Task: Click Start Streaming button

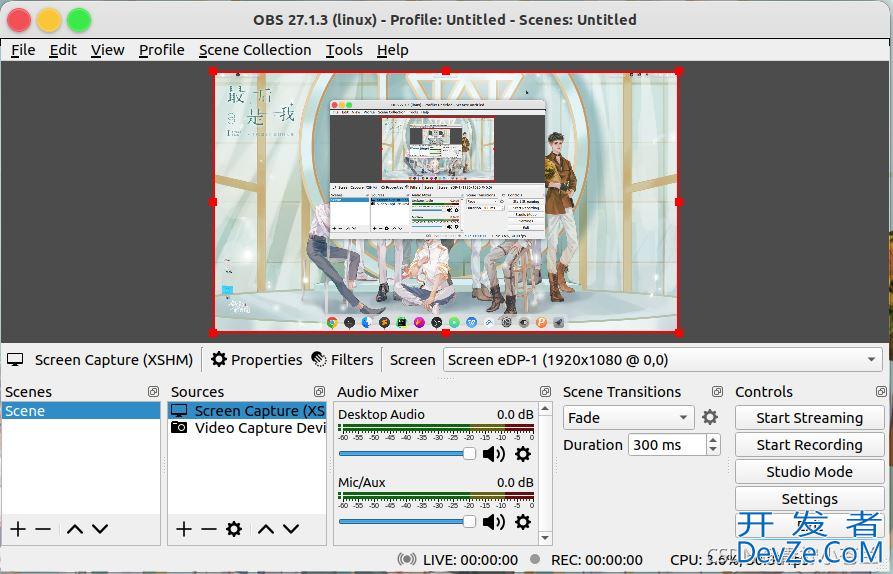Action: click(x=809, y=417)
